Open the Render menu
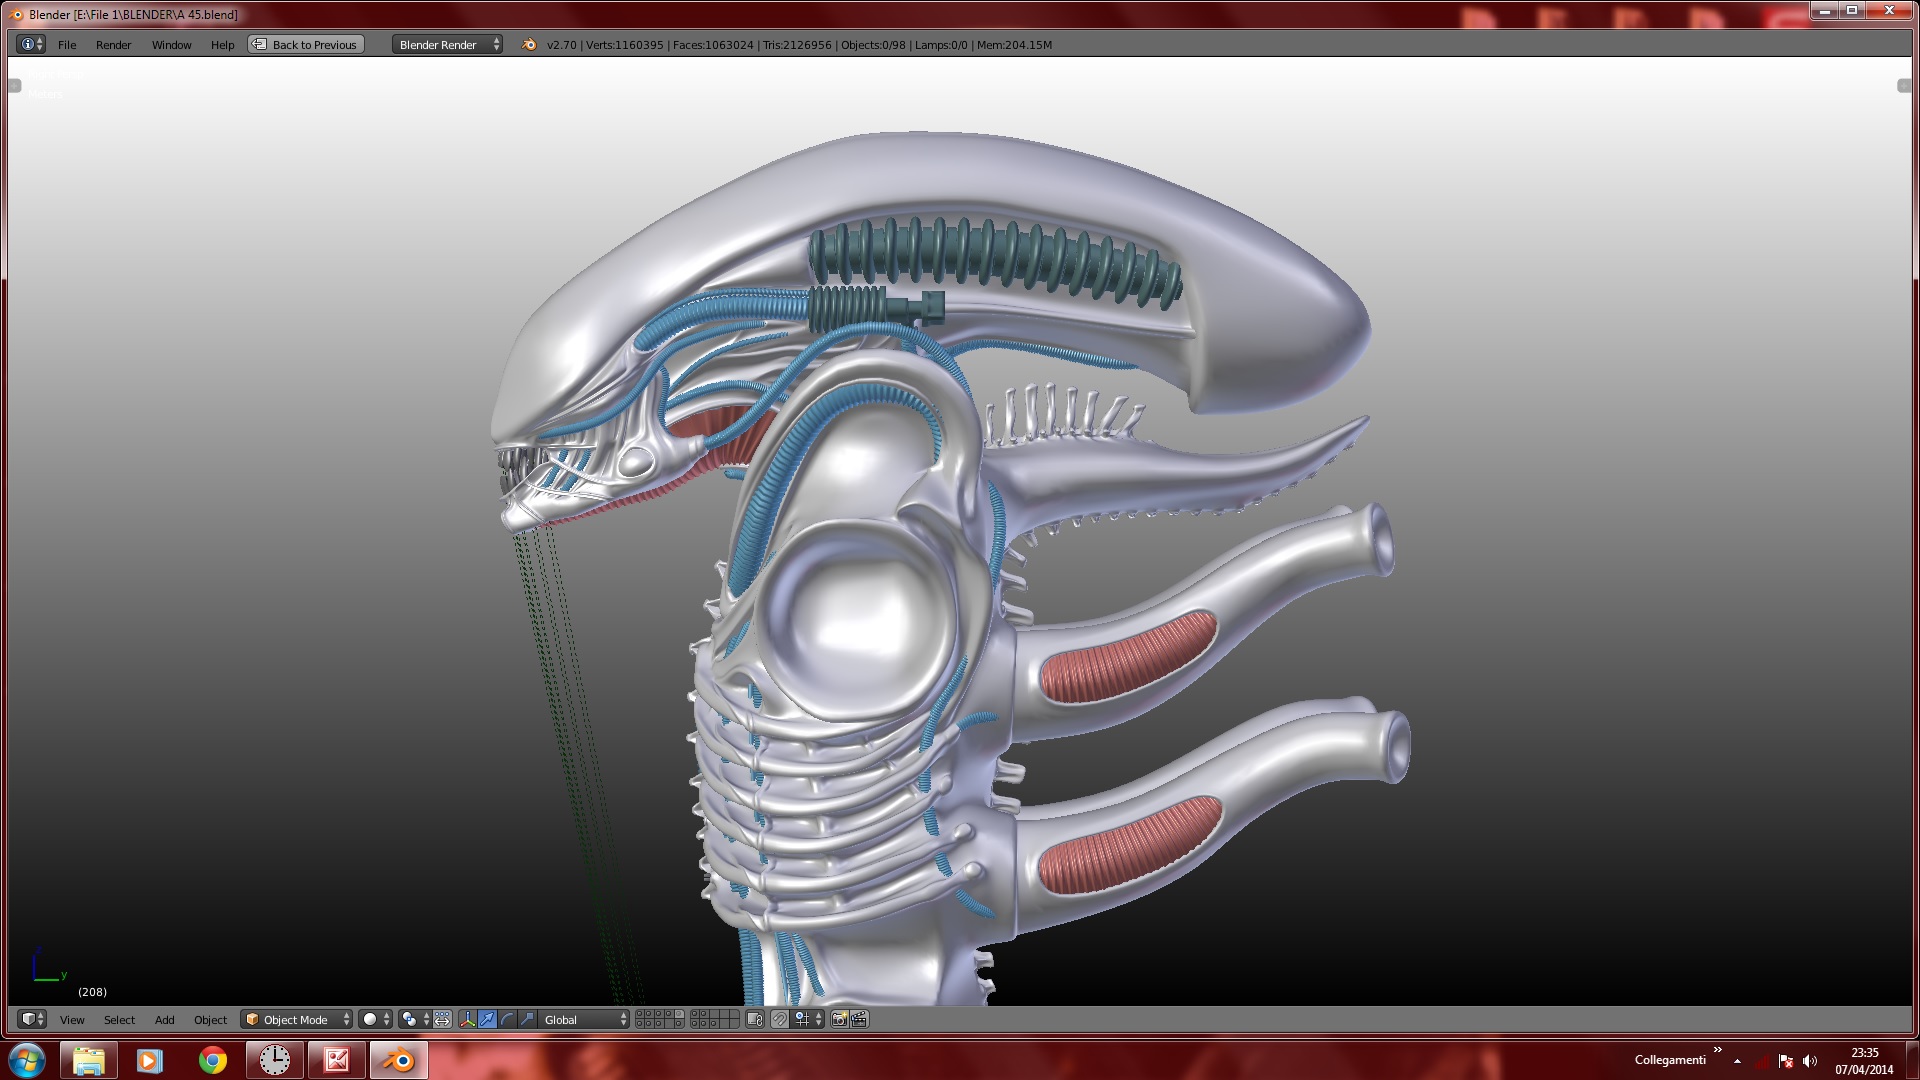The height and width of the screenshot is (1080, 1920). [x=113, y=45]
